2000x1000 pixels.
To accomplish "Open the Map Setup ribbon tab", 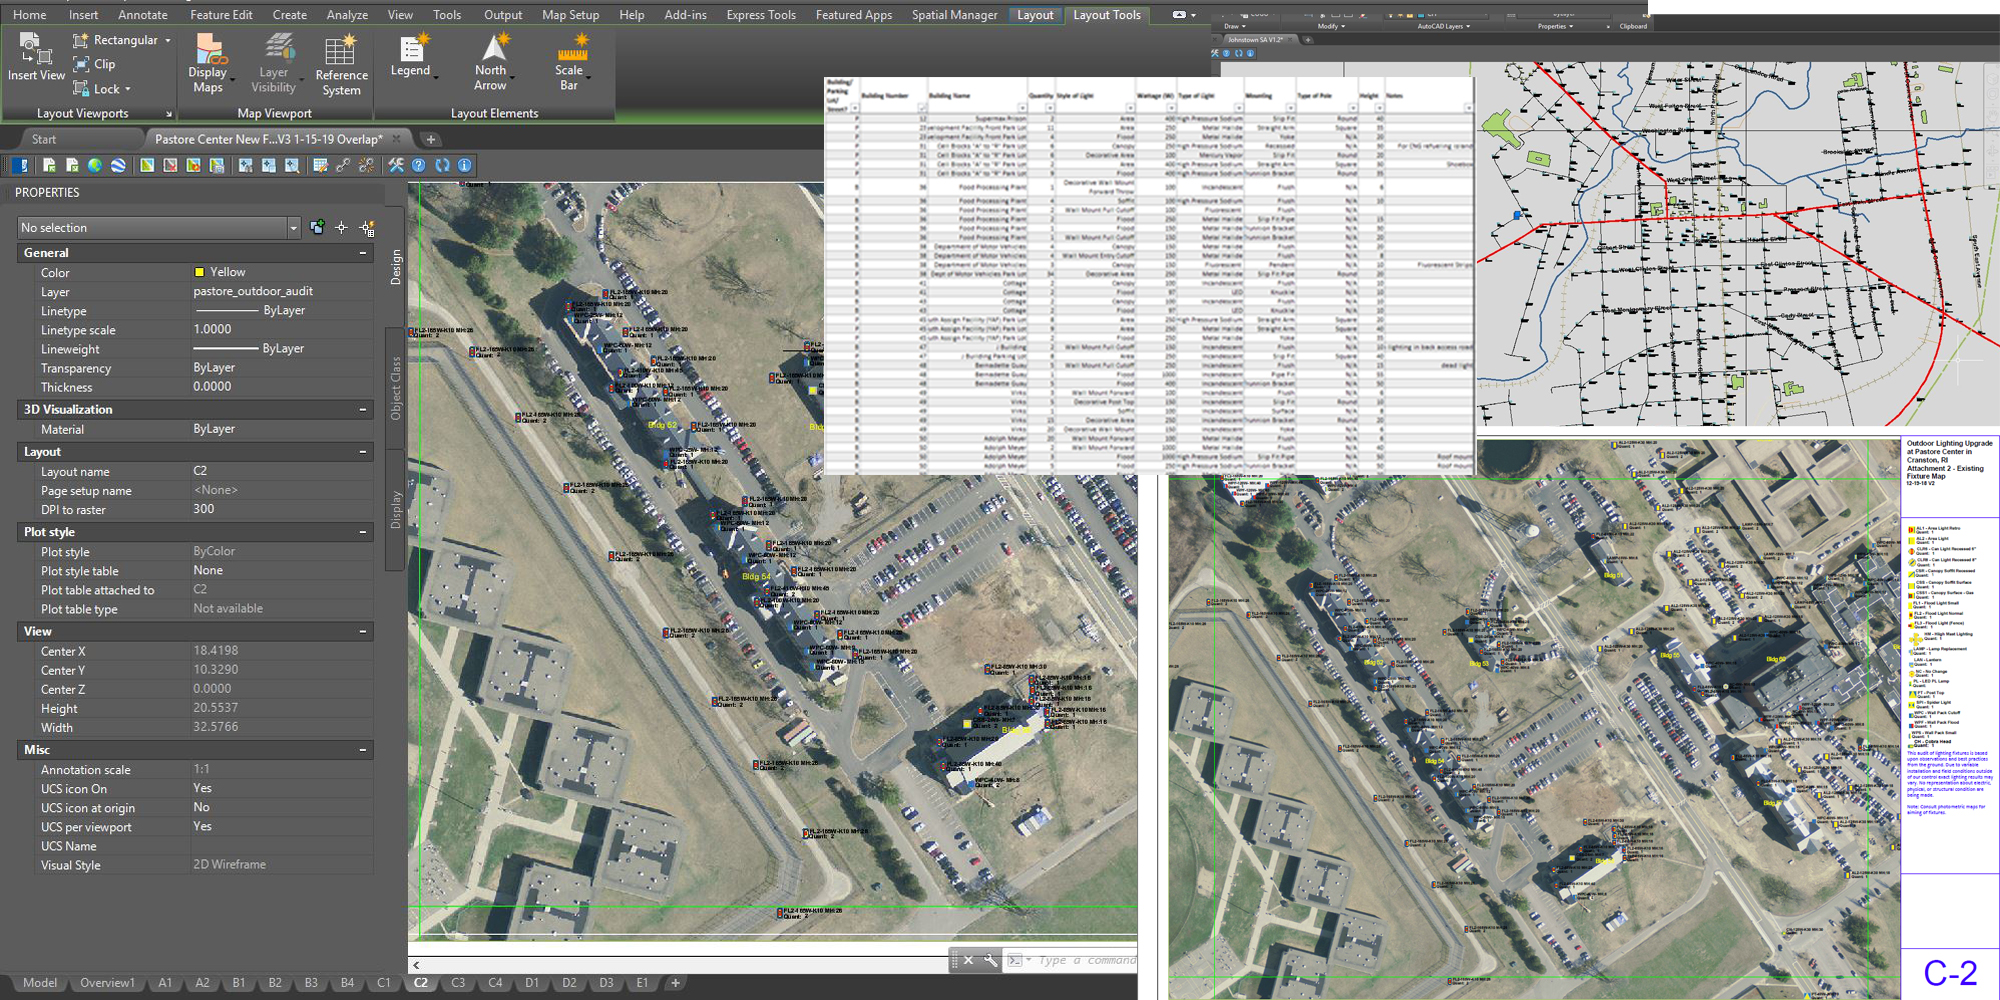I will (570, 15).
